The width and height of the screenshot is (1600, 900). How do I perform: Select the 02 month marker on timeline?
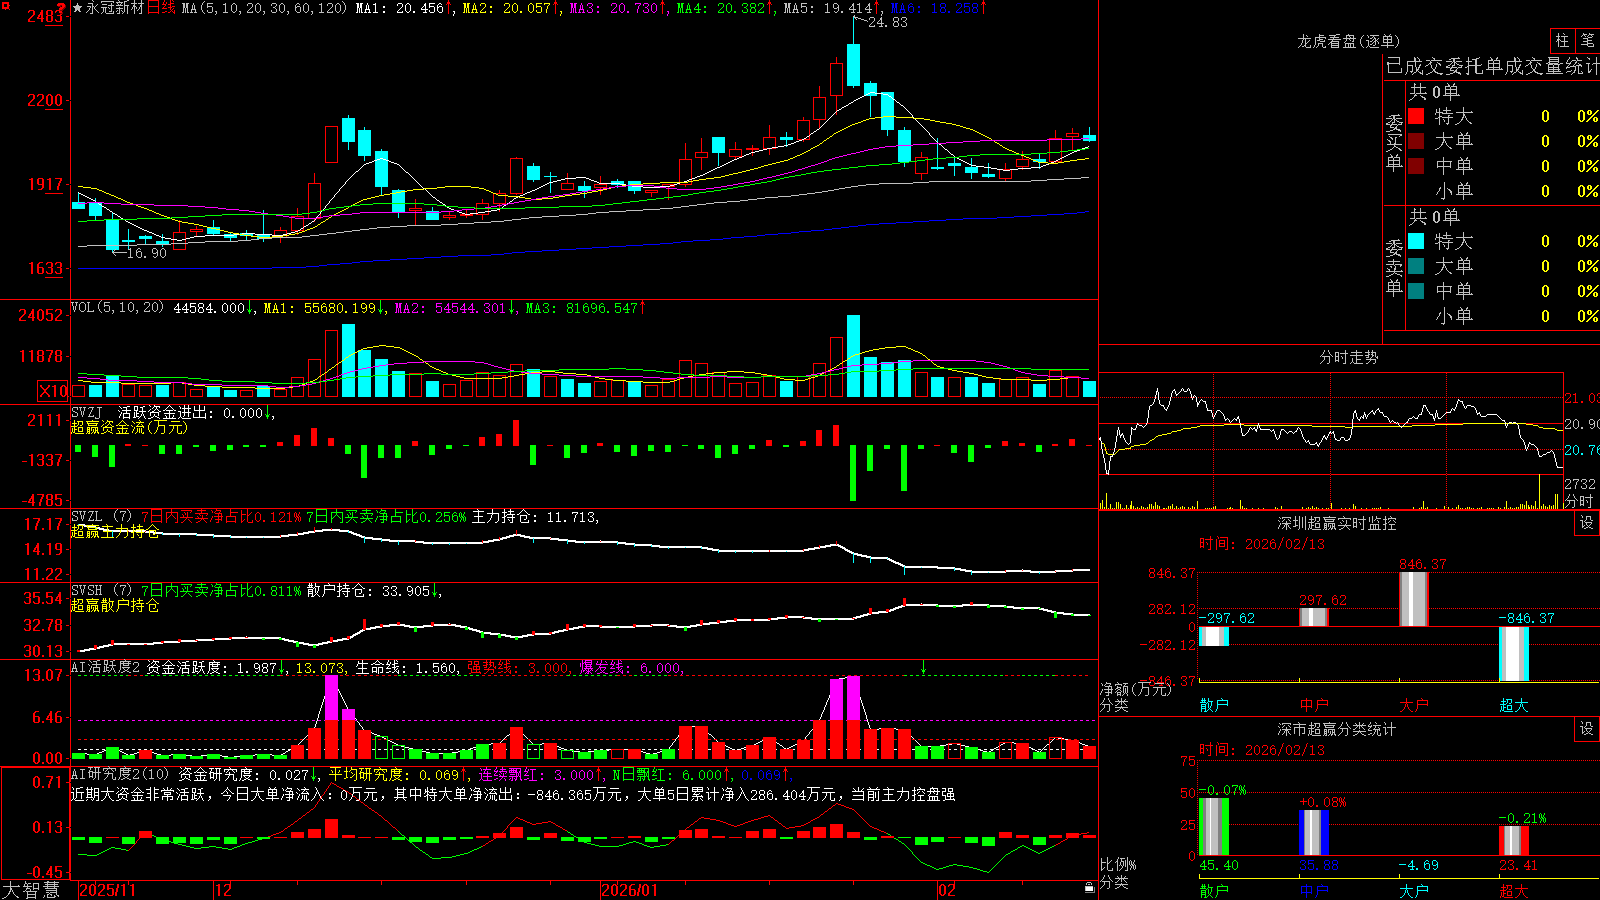pyautogui.click(x=947, y=890)
